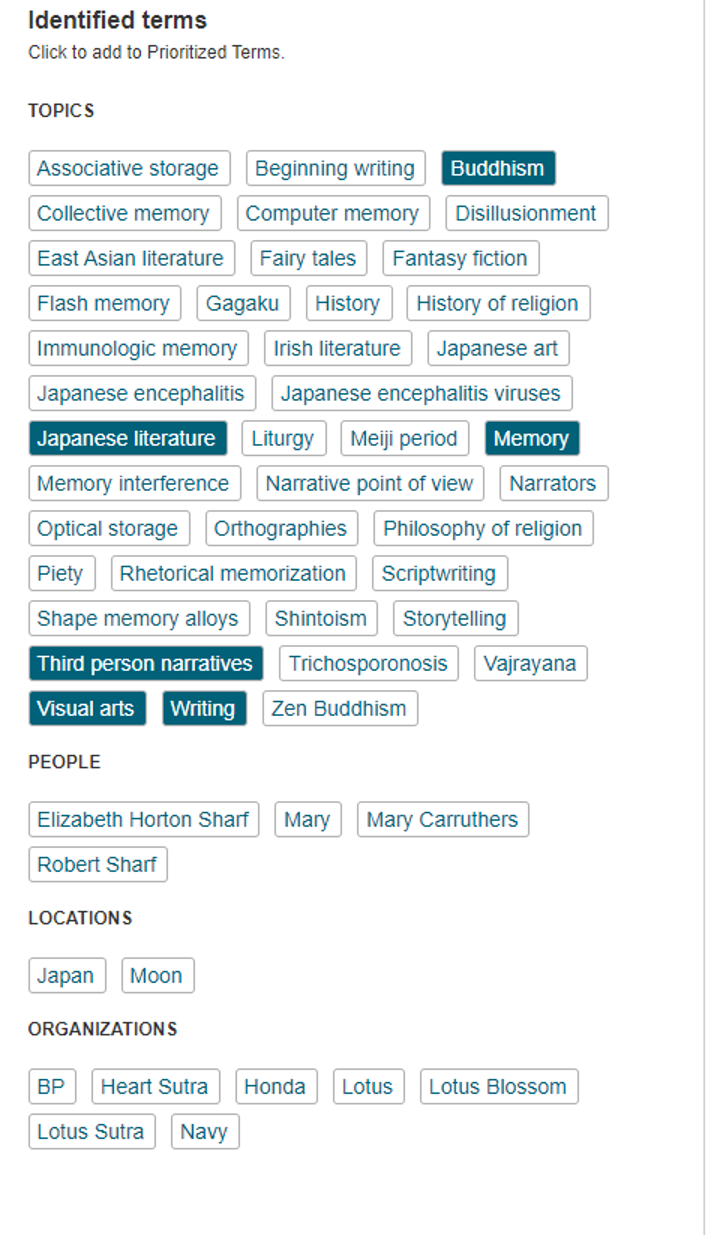Select "Zen Buddhism" as a topic
Image resolution: width=712 pixels, height=1236 pixels.
(340, 708)
